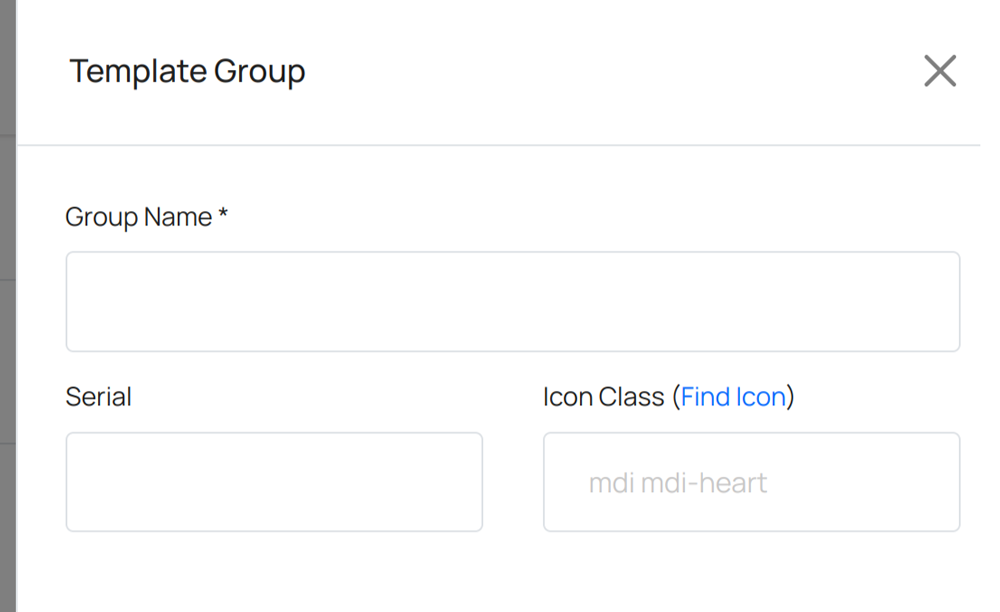Click the Template Group heading
This screenshot has width=1000, height=612.
187,72
